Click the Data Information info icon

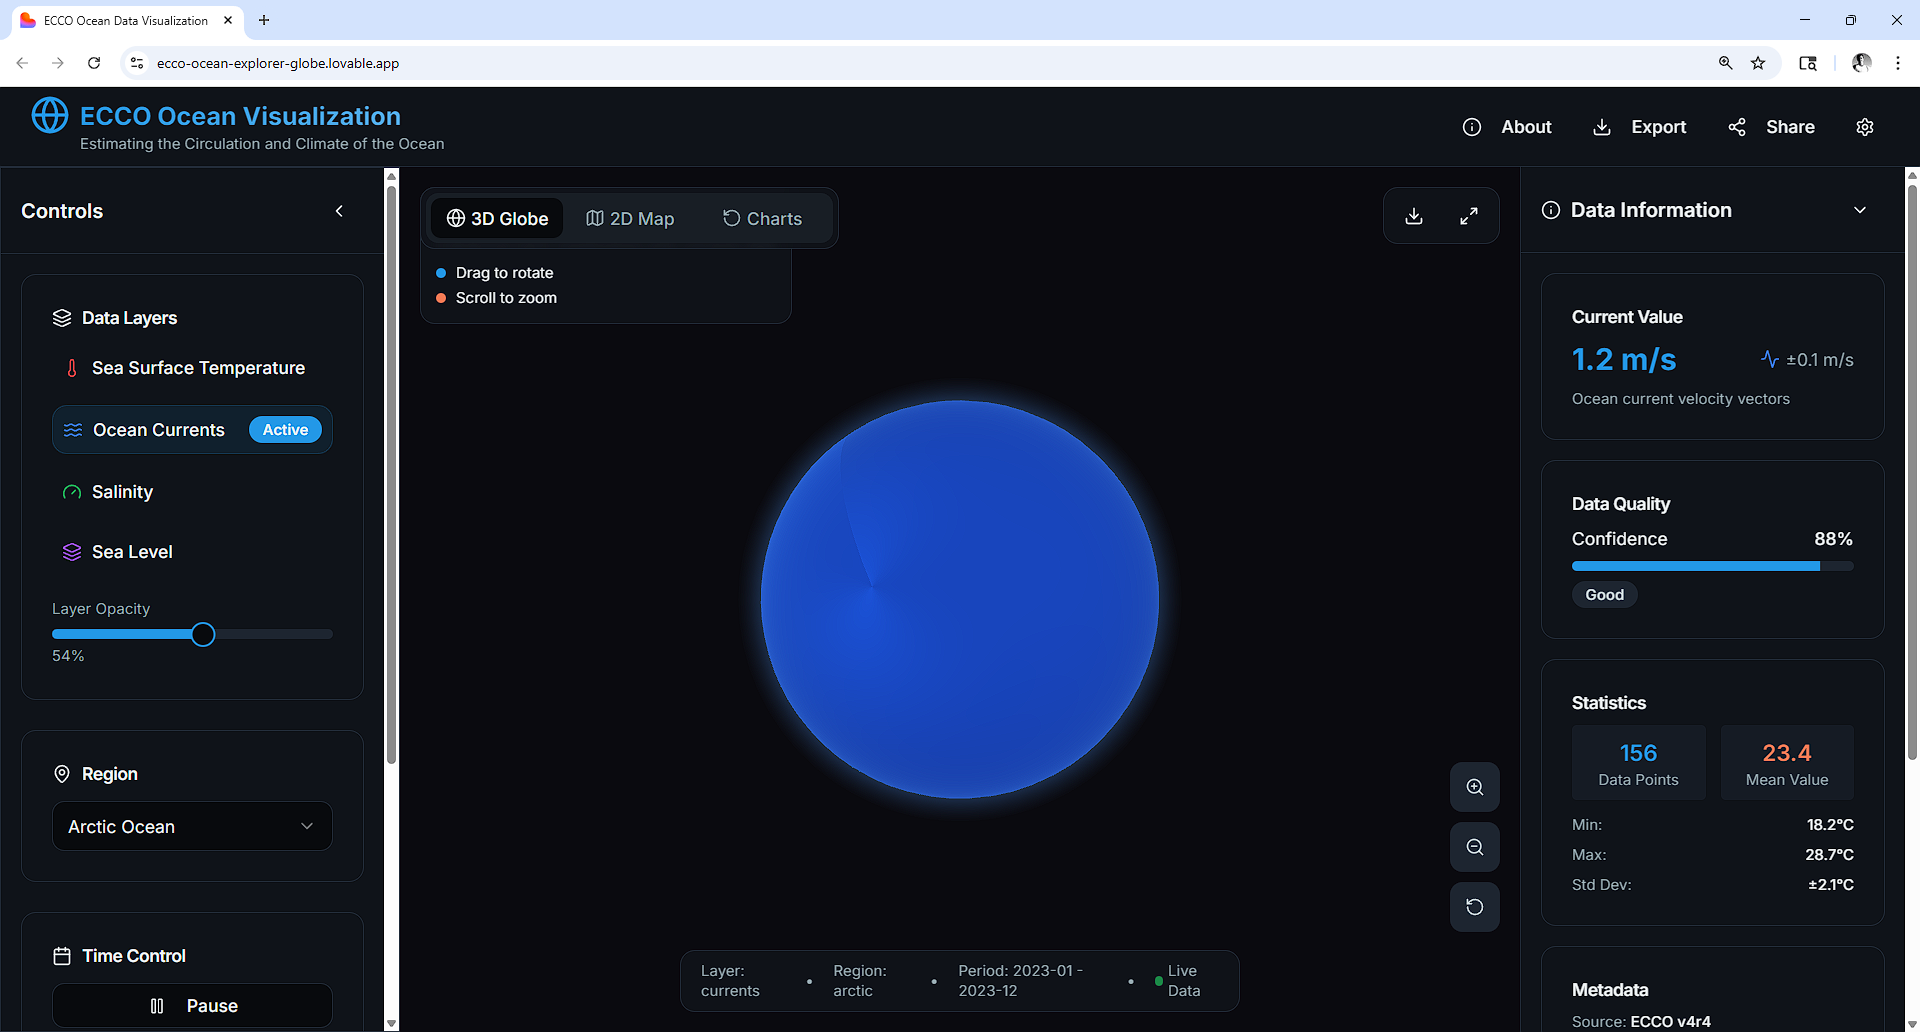coord(1551,210)
